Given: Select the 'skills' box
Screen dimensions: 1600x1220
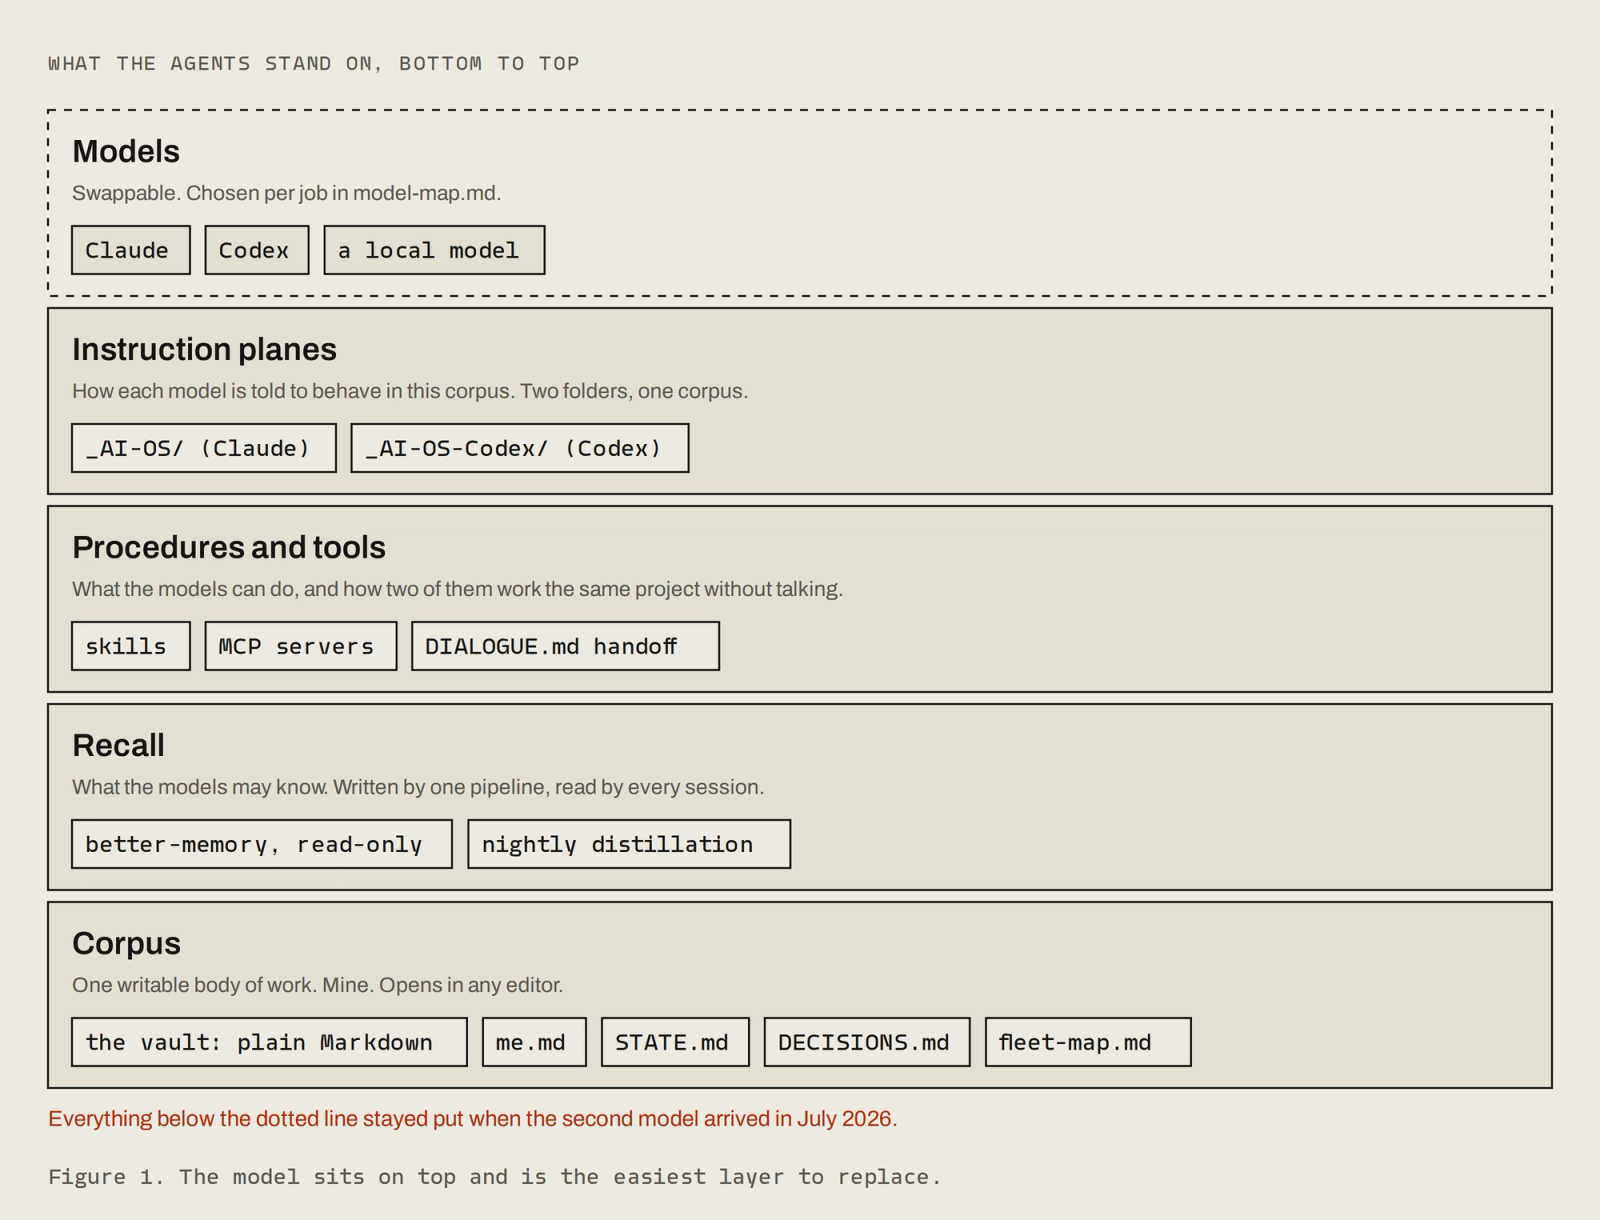Looking at the screenshot, I should (x=130, y=646).
